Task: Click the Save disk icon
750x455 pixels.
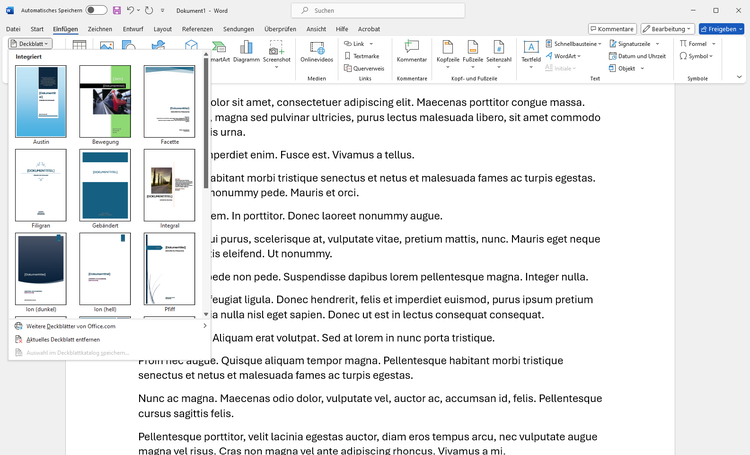Action: pos(117,10)
